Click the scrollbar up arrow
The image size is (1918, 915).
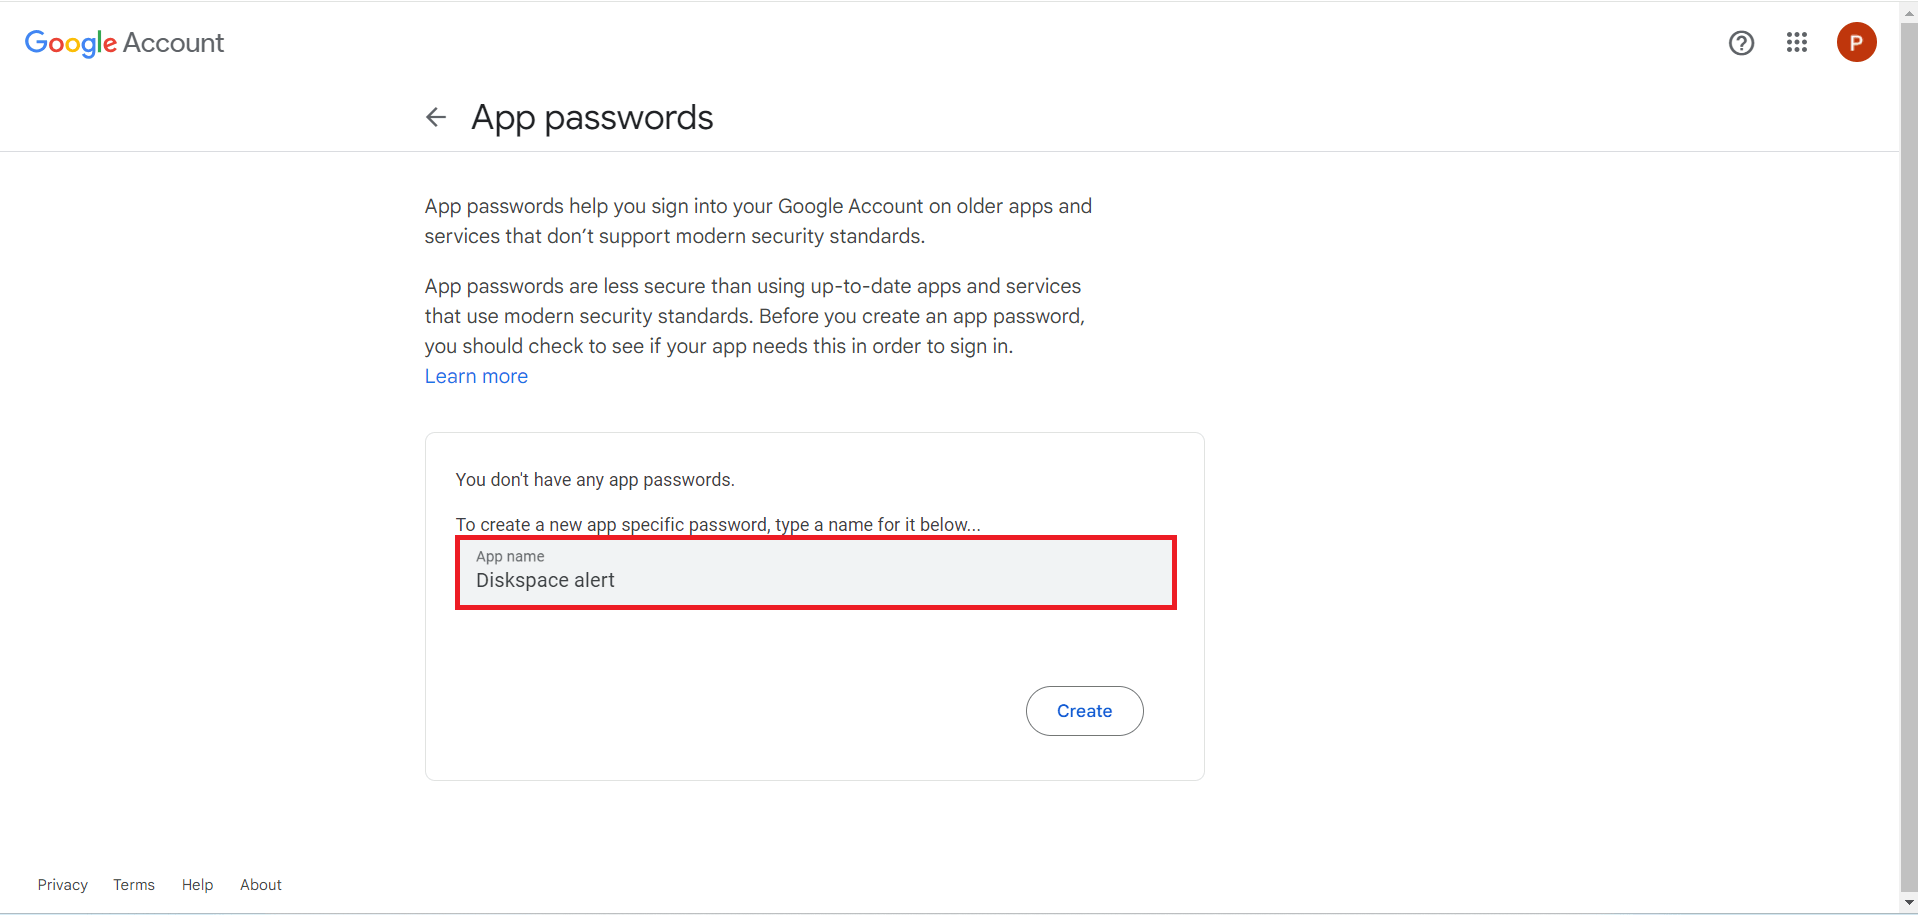(x=1909, y=12)
